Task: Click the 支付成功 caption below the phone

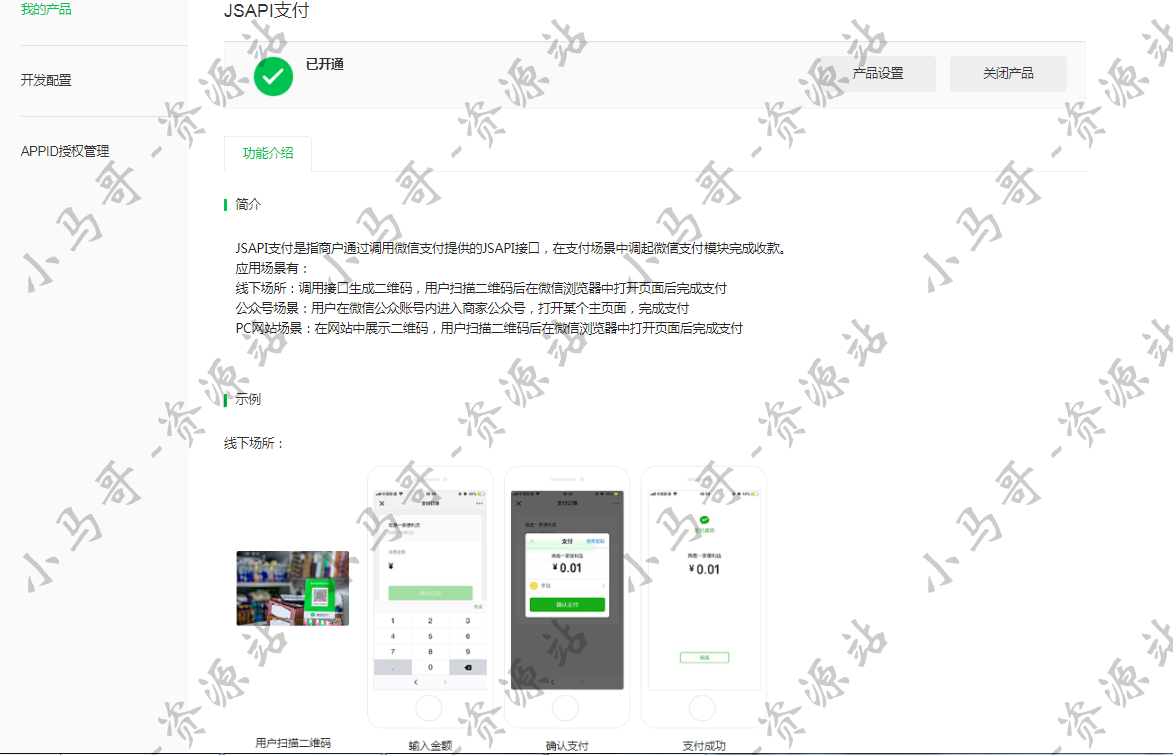Action: tap(704, 745)
